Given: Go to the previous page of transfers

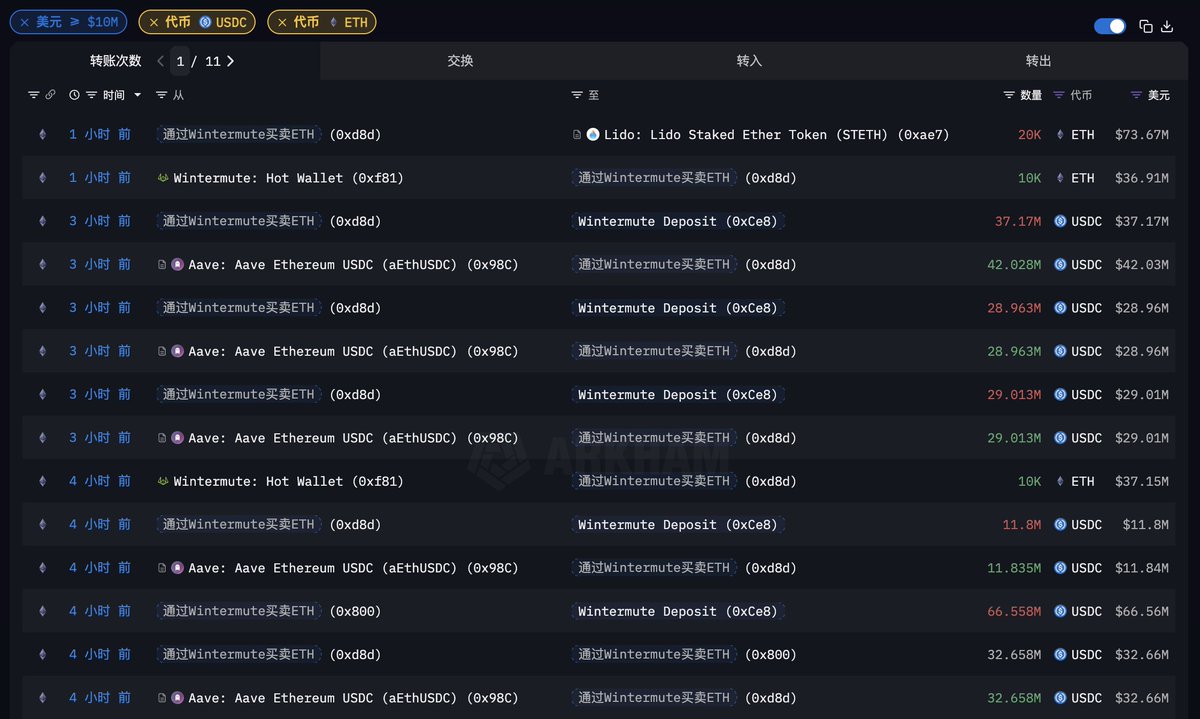Looking at the screenshot, I should [160, 61].
